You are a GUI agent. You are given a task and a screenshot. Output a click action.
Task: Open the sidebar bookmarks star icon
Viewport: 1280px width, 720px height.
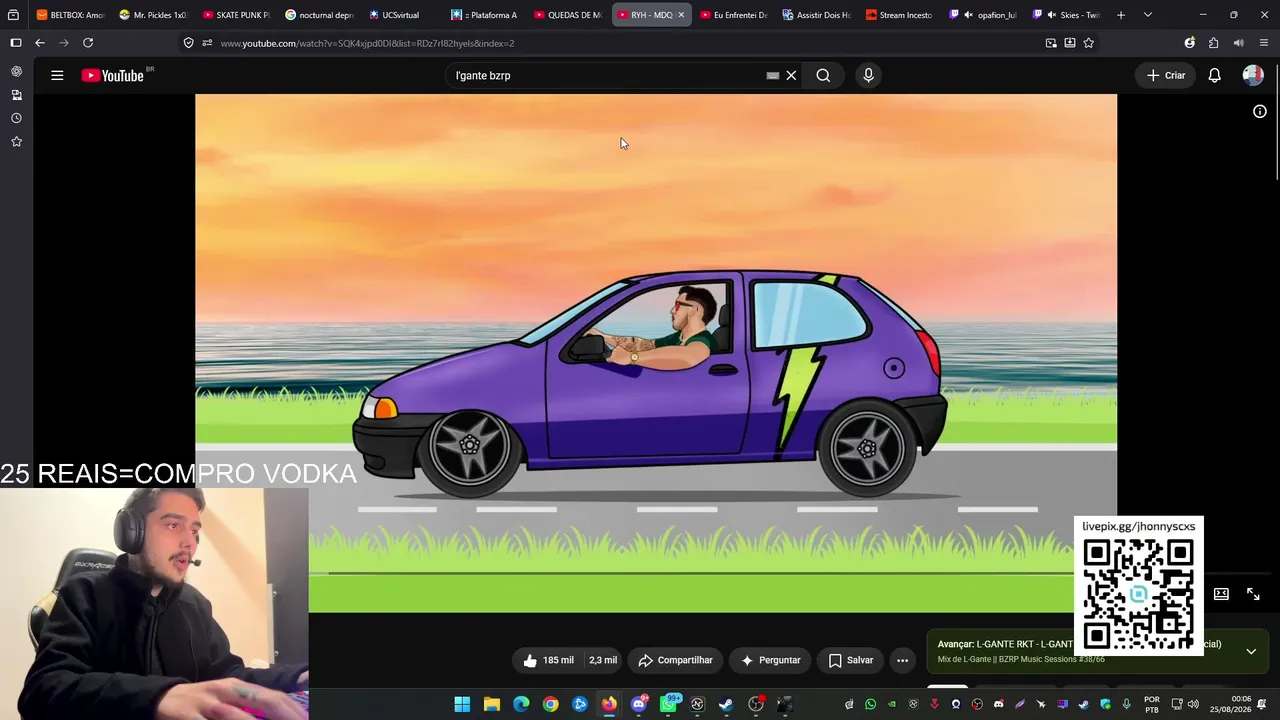16,142
